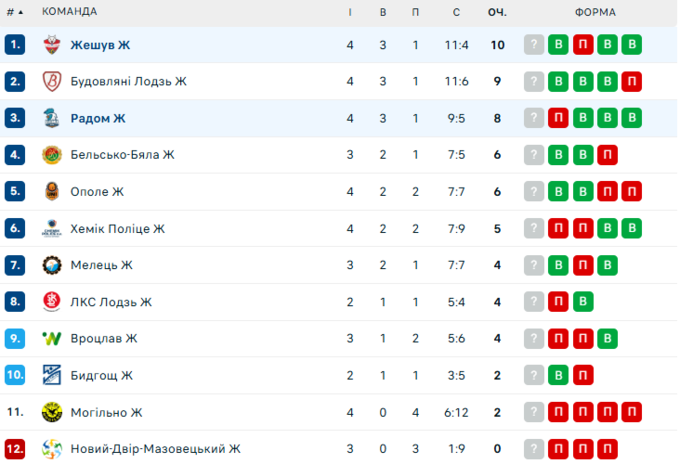Sort standings by ОЧ. points column
680x464 pixels.
point(497,12)
